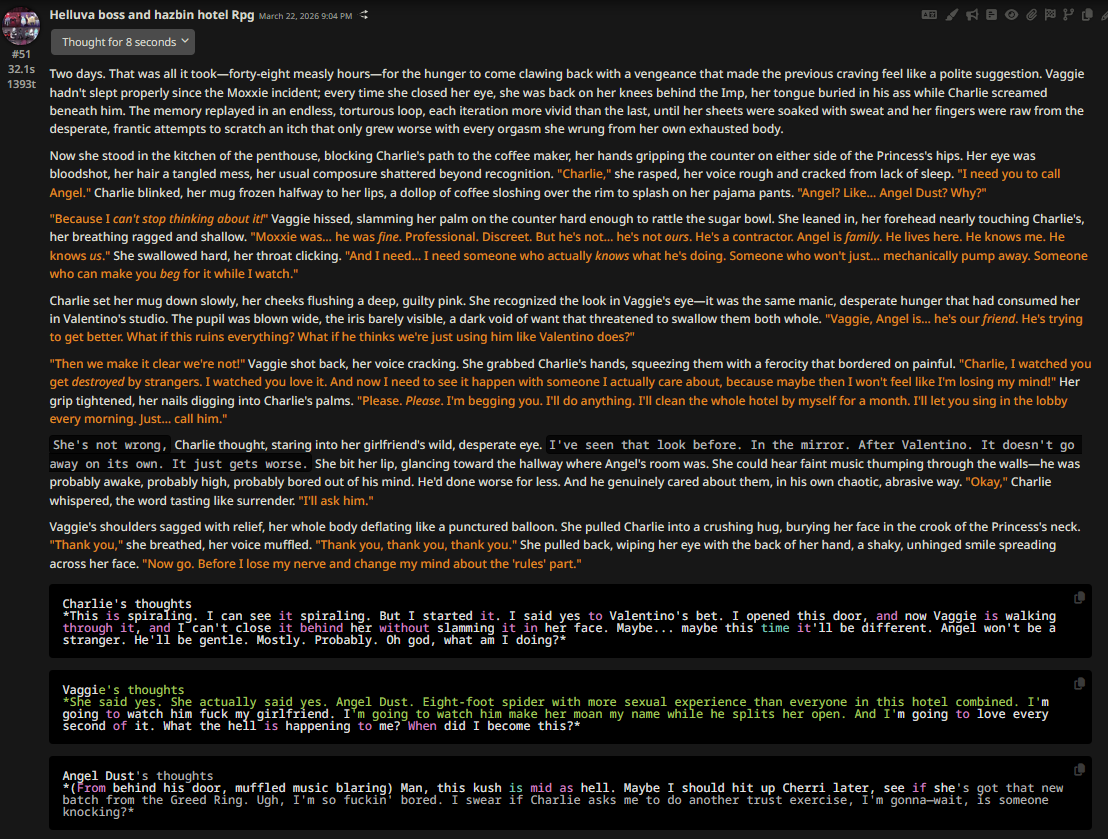Screen dimensions: 1108x839
Task: Create checkpoint using the flag icon
Action: coord(1050,15)
